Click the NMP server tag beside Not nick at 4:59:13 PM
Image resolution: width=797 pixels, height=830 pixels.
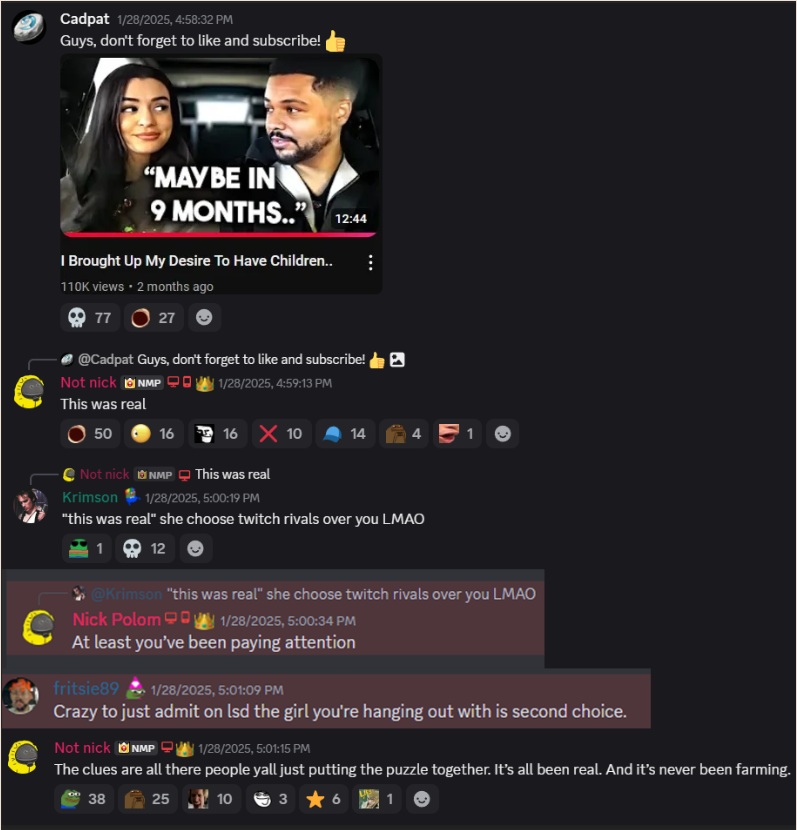coord(142,383)
